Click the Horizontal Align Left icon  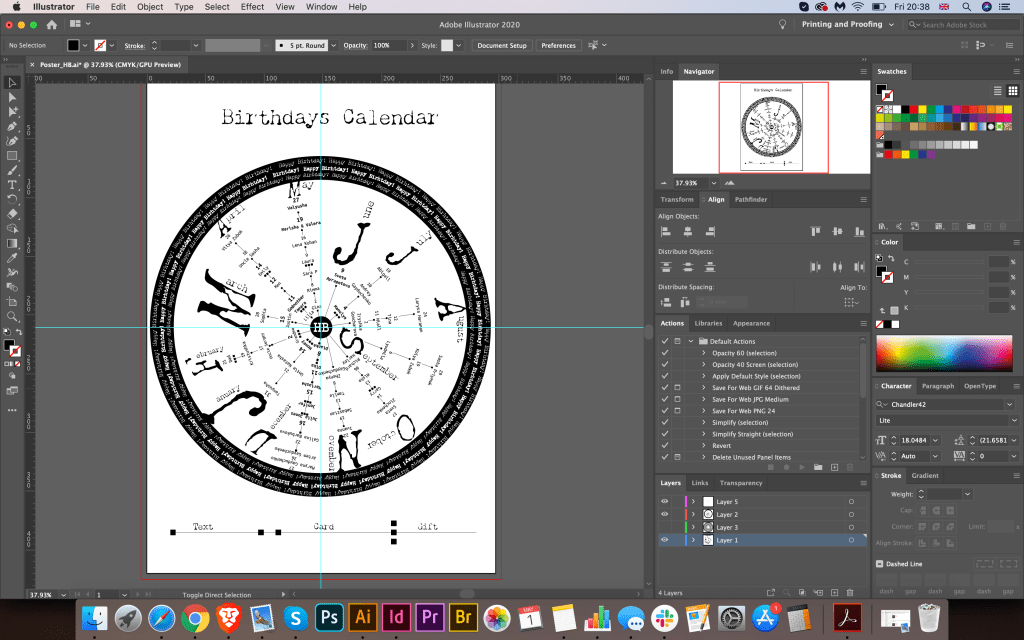[665, 231]
